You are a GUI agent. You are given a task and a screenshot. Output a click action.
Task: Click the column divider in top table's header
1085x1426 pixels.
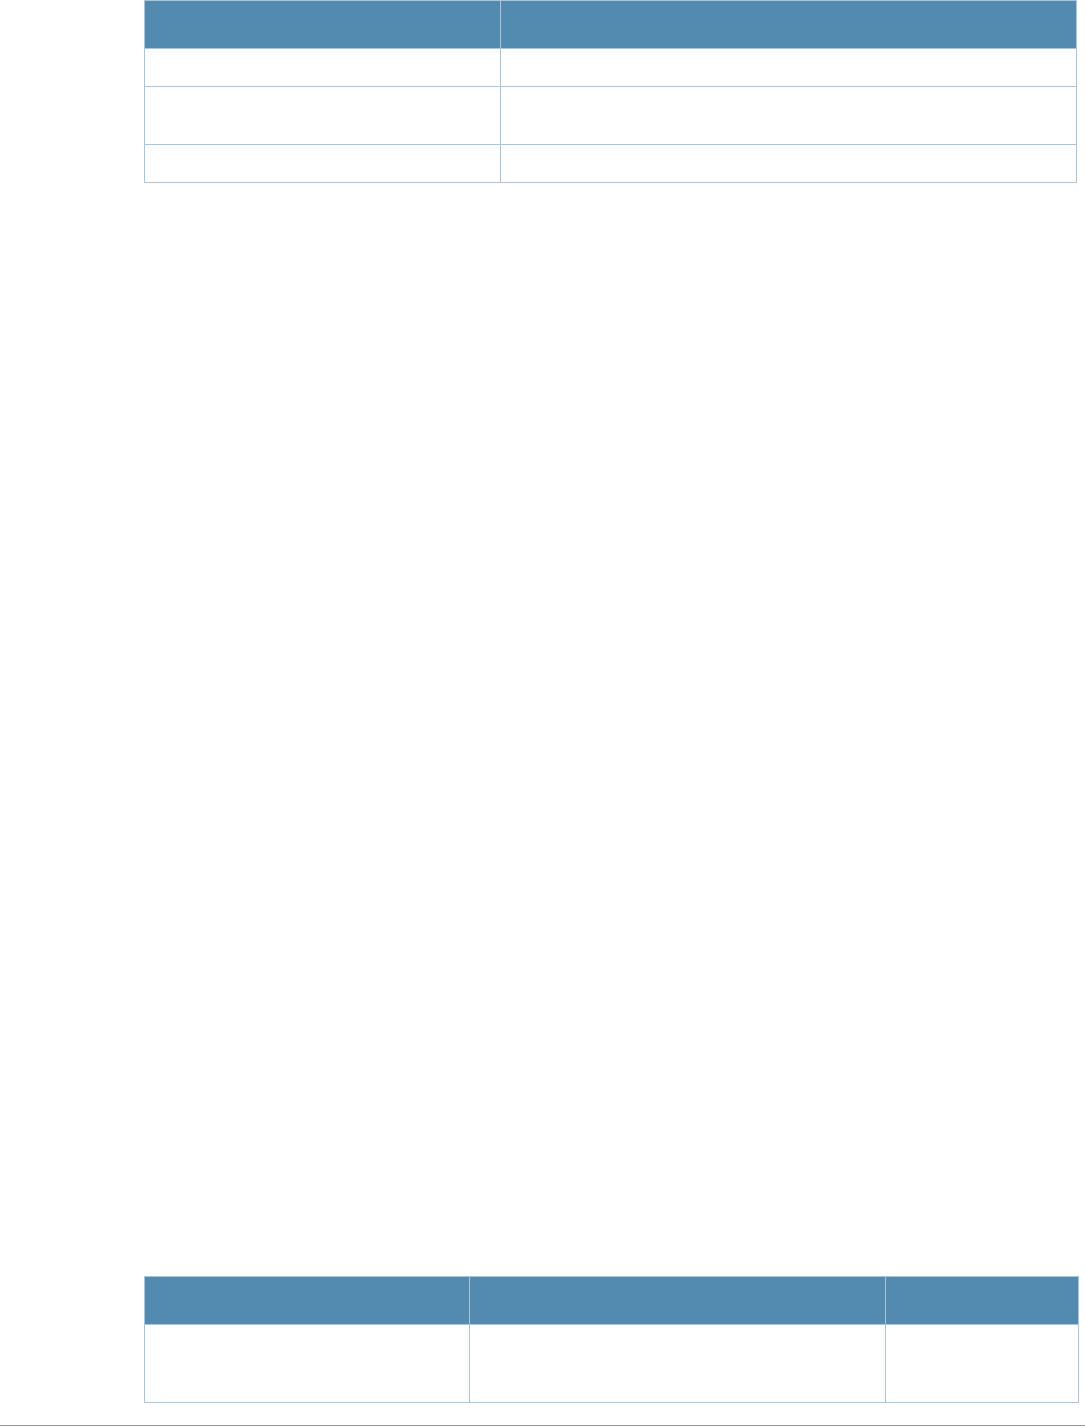[500, 25]
